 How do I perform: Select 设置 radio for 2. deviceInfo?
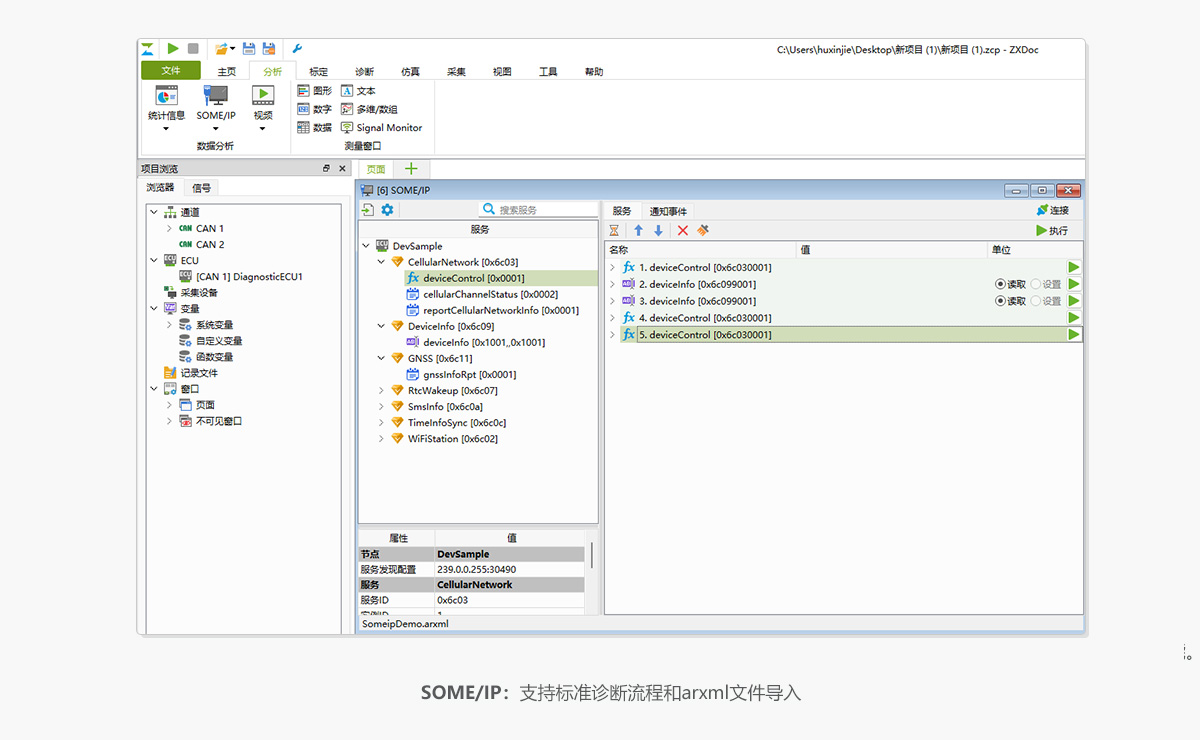[x=1036, y=284]
